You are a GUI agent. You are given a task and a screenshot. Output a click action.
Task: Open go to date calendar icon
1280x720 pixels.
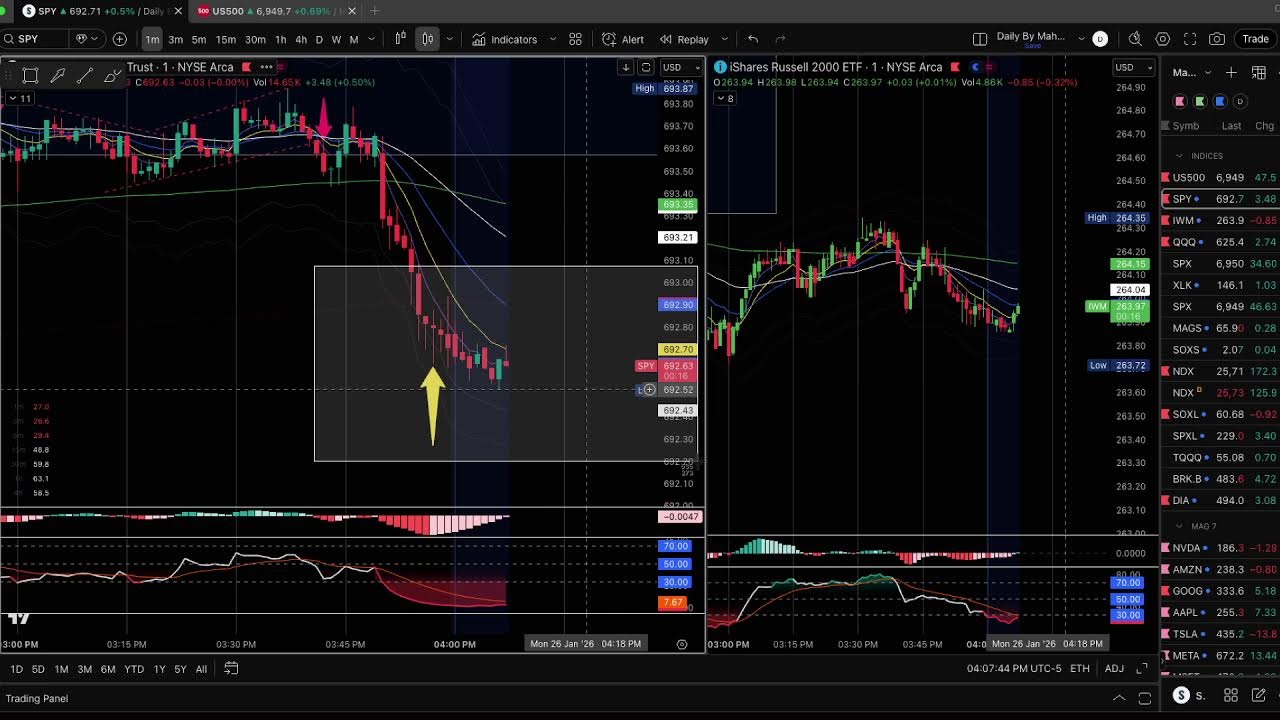tap(231, 669)
